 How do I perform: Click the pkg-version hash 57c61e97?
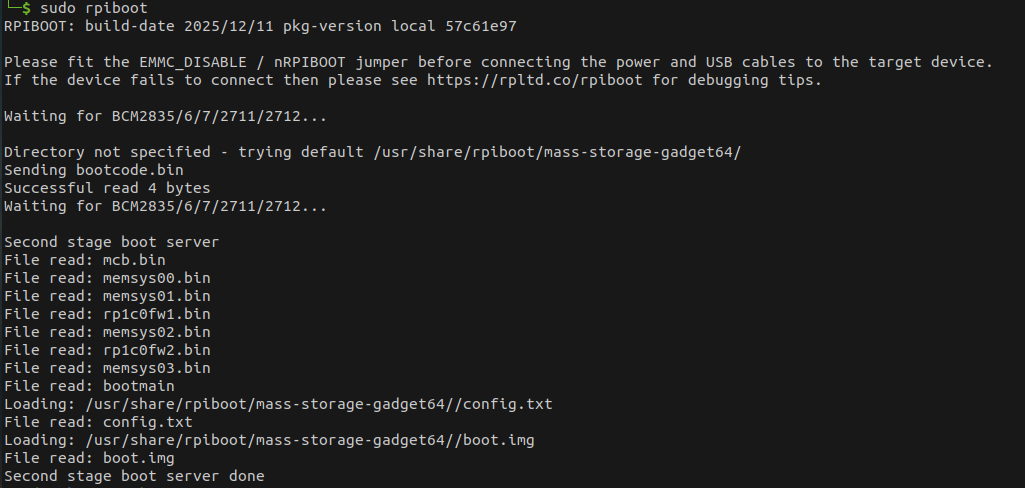(481, 25)
